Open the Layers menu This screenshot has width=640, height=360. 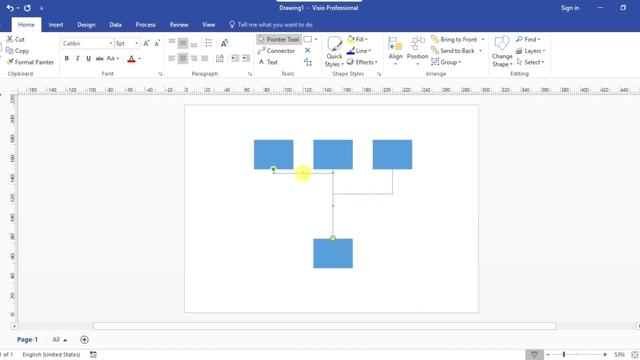point(531,51)
